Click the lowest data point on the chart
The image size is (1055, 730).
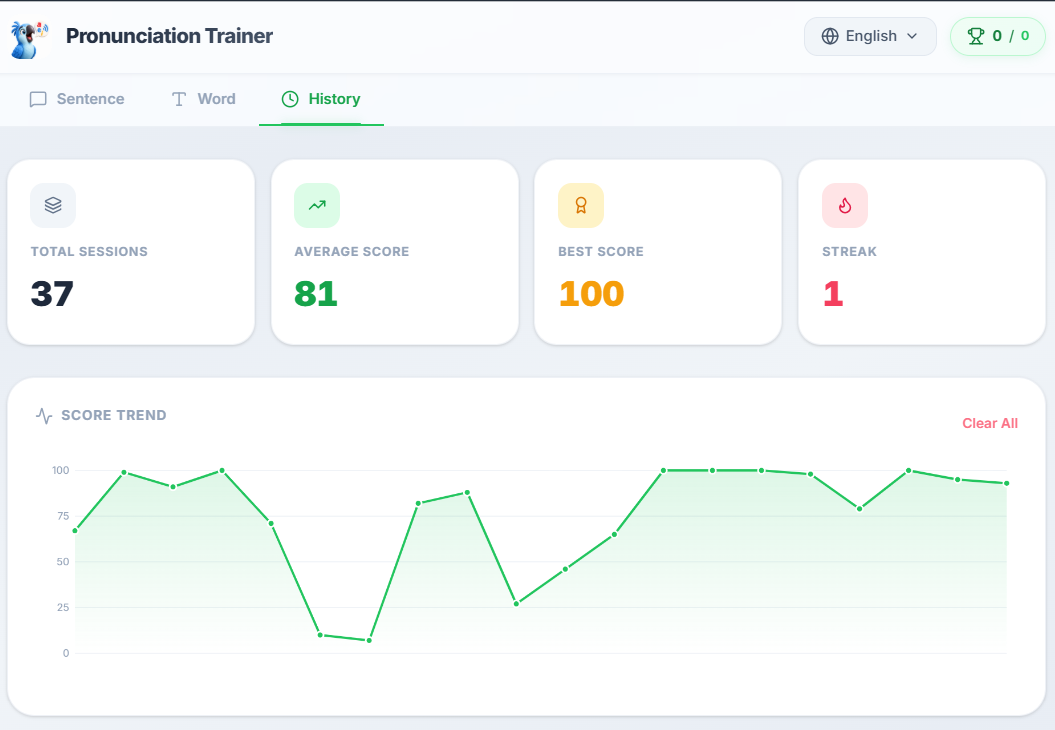click(369, 641)
